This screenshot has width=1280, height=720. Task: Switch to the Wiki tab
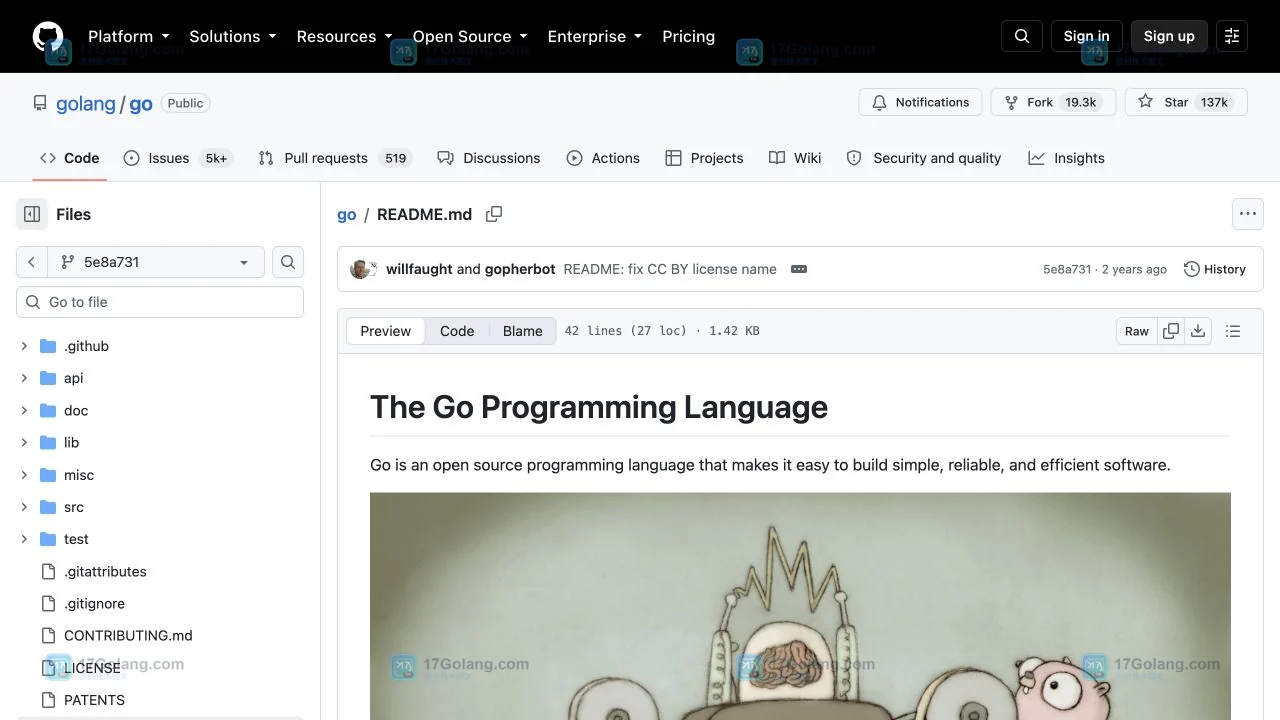[x=795, y=158]
